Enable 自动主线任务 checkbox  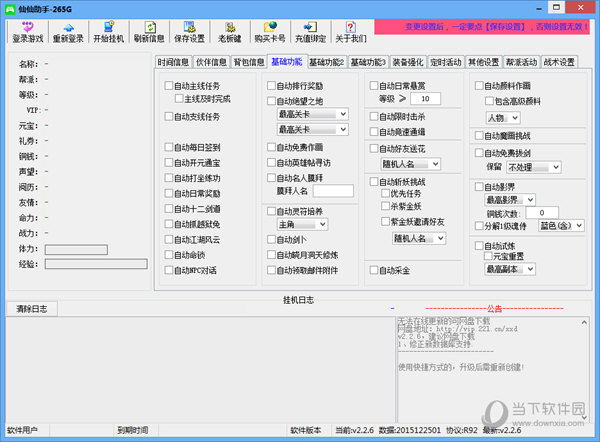pyautogui.click(x=169, y=85)
